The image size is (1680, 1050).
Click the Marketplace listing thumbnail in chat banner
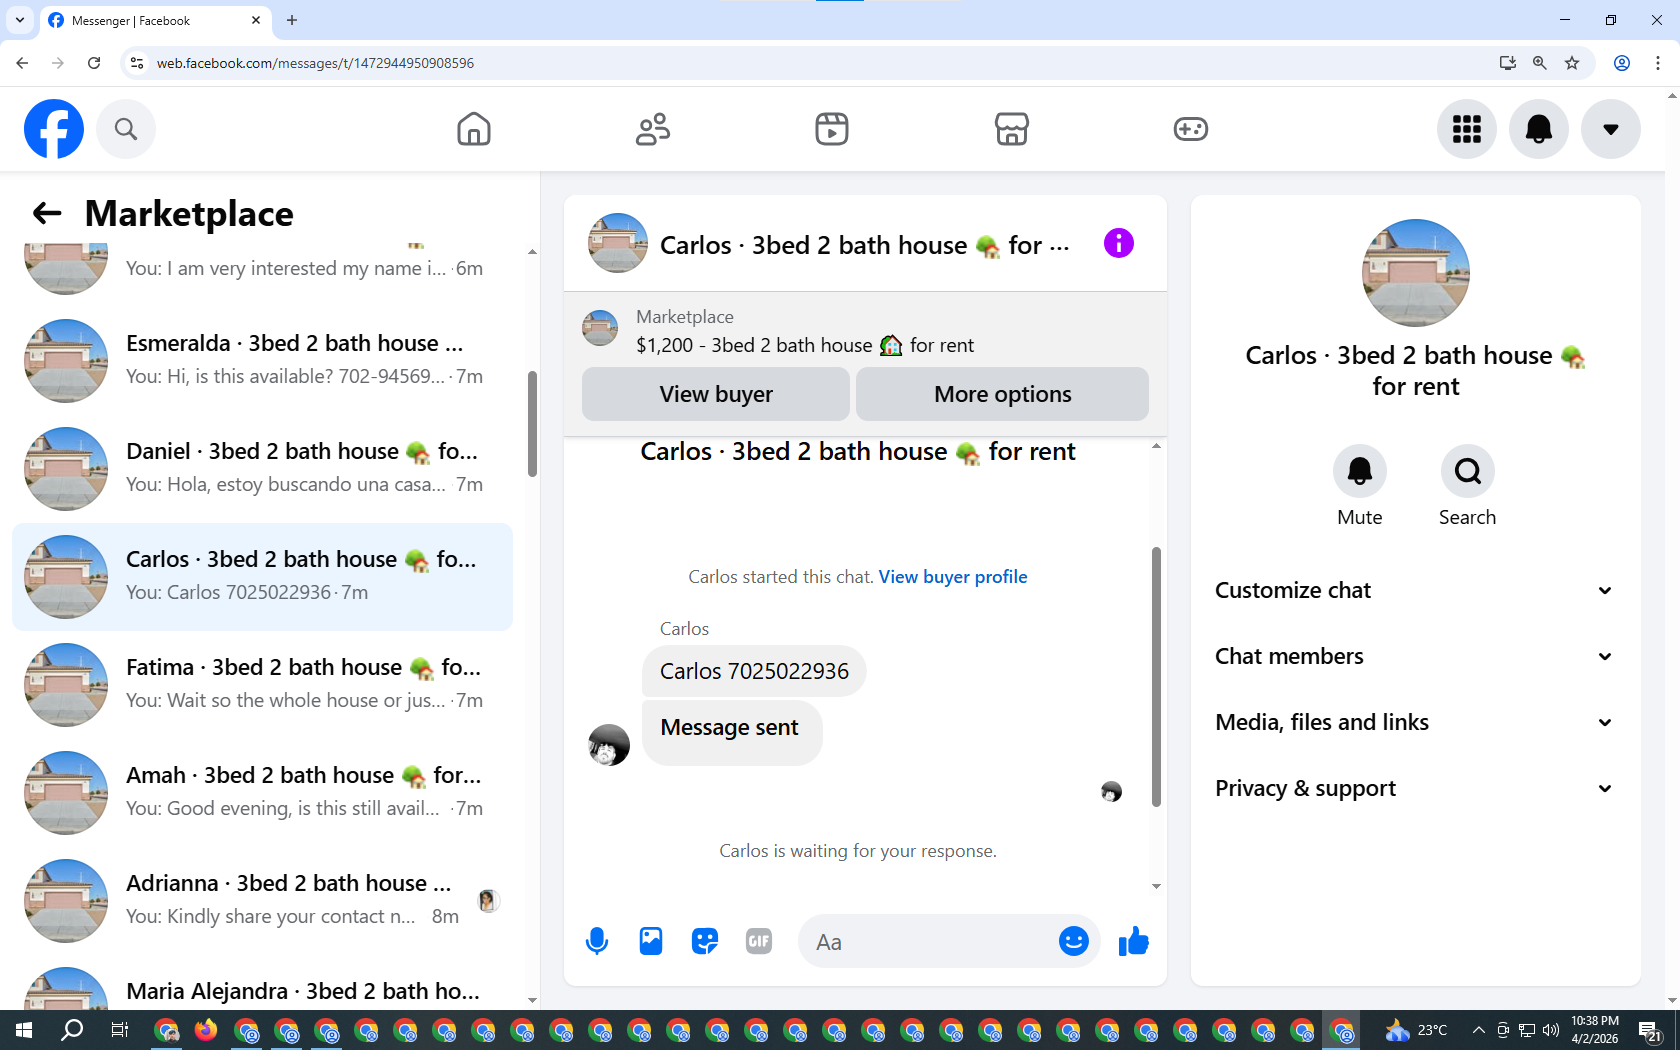[x=600, y=328]
